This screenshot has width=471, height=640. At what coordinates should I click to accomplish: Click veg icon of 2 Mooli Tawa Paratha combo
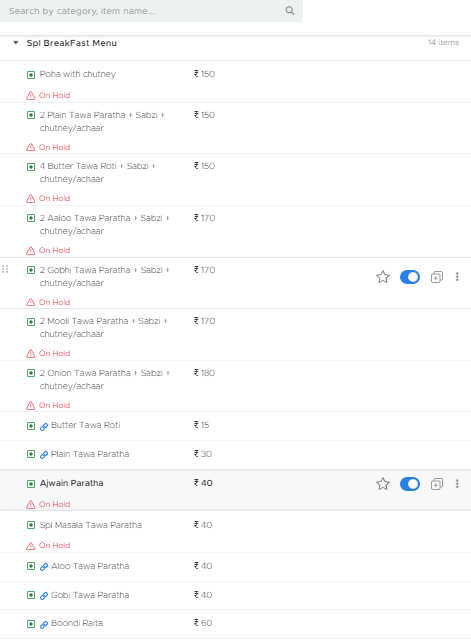31,322
